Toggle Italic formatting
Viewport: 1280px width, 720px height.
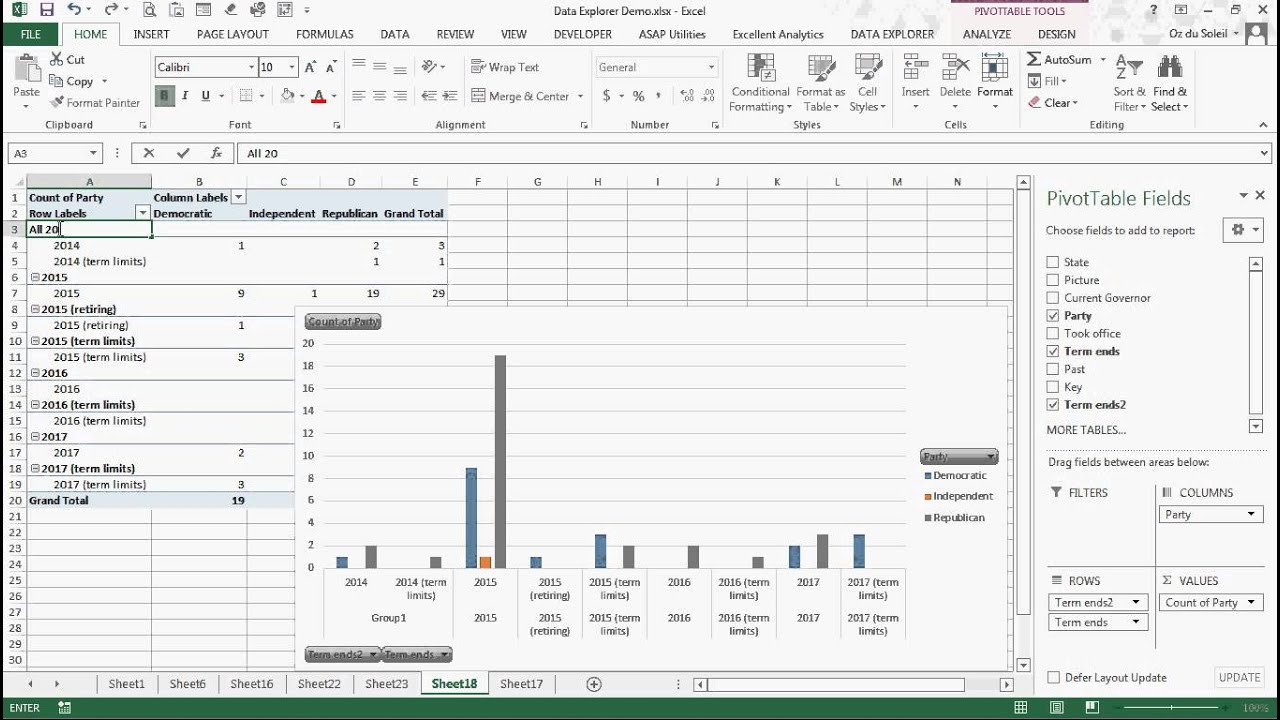(x=185, y=96)
